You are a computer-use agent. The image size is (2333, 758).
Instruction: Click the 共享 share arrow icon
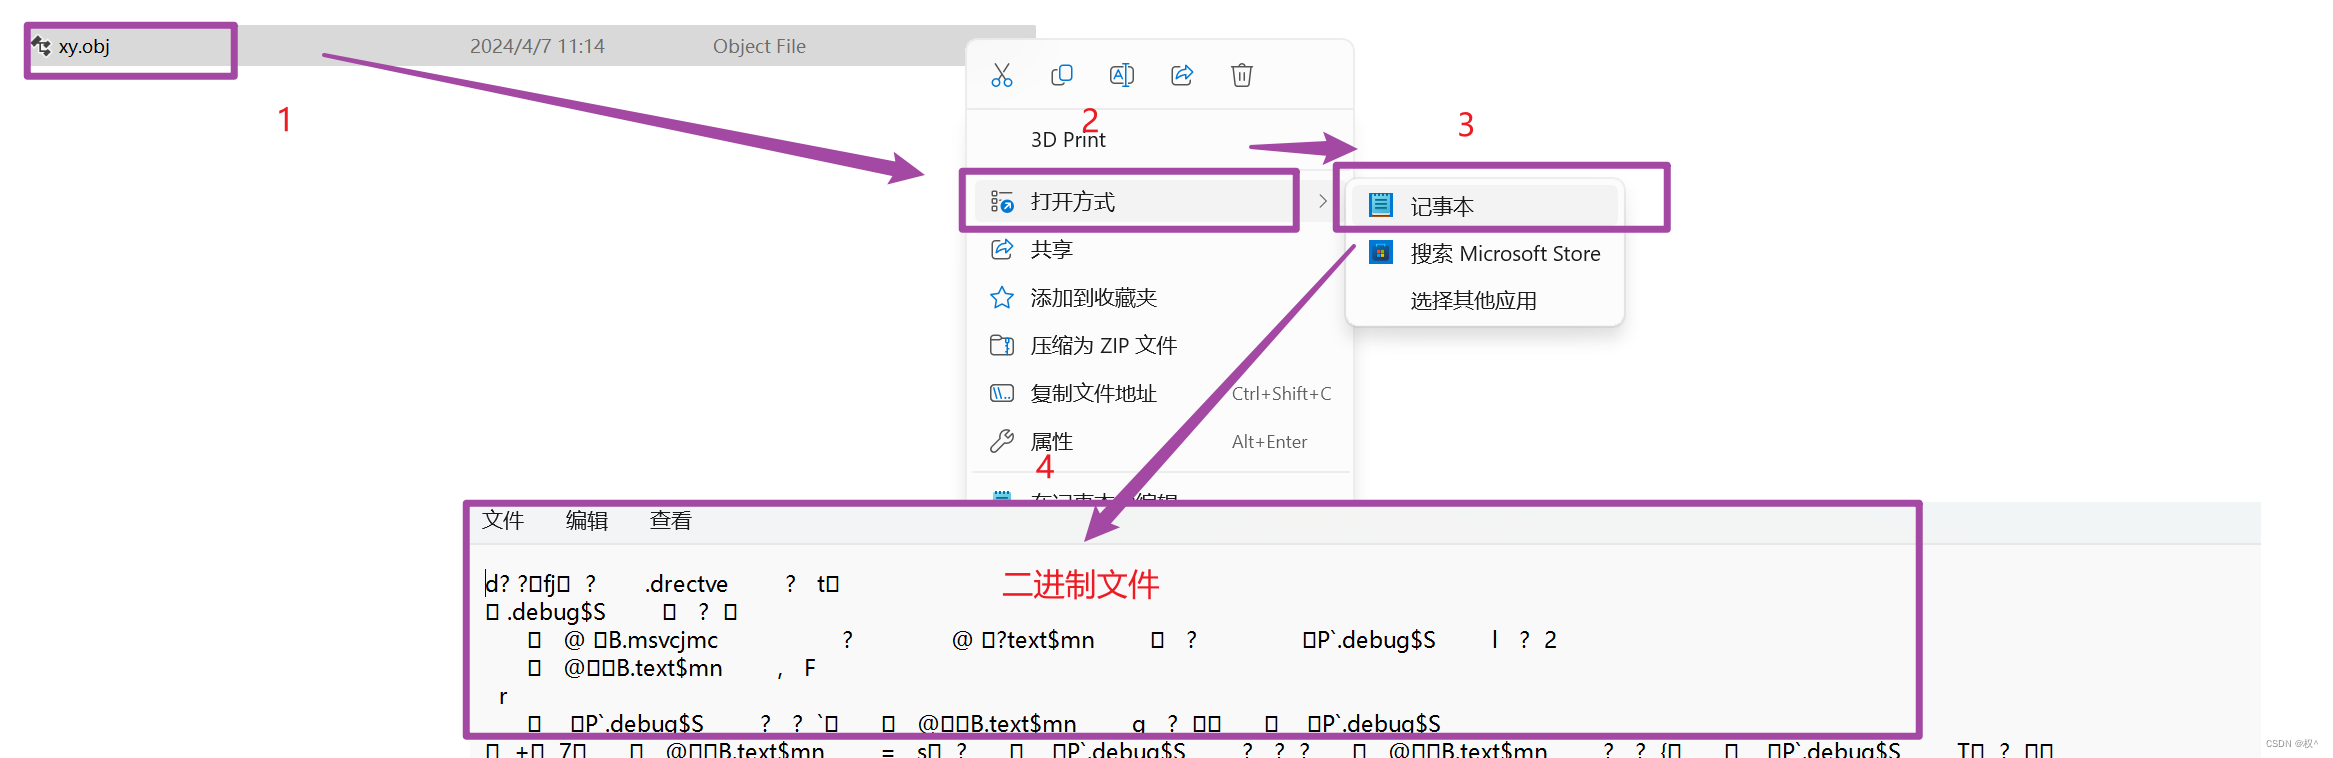click(1002, 249)
